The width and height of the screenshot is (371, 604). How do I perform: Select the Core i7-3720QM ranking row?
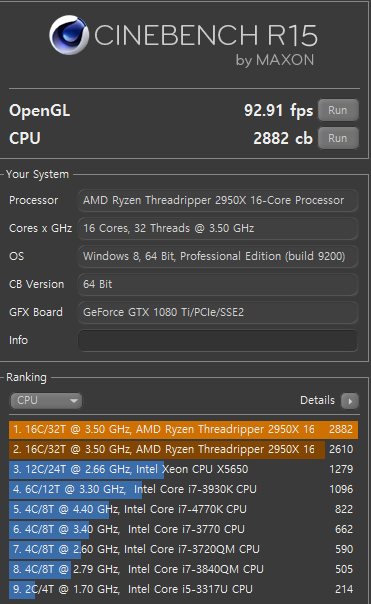183,550
